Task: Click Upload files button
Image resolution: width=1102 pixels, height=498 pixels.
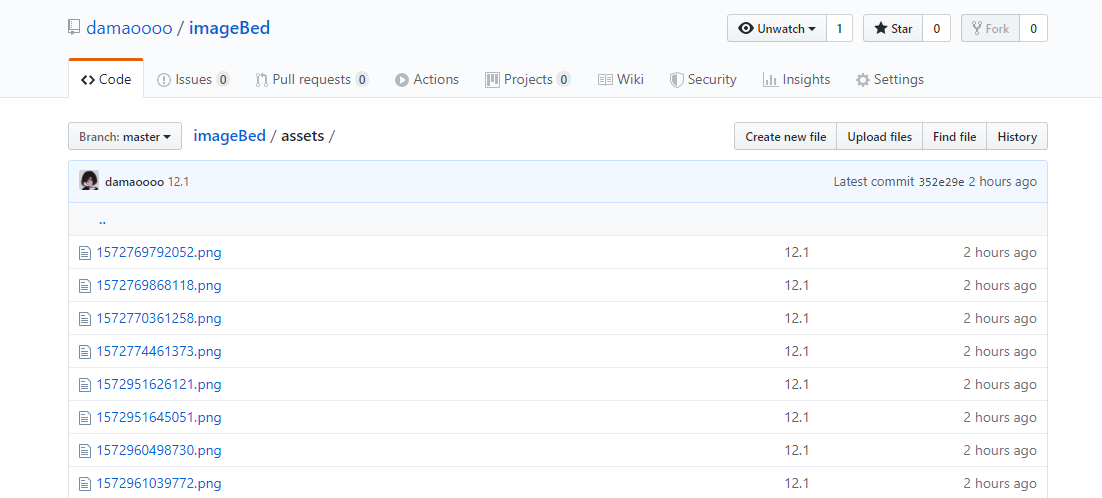Action: (880, 136)
